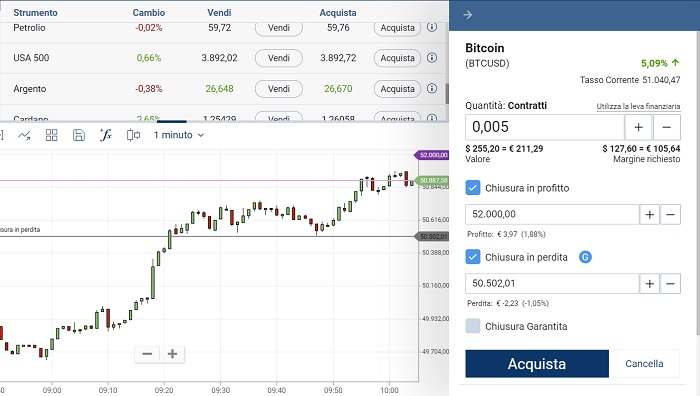Uncheck Chiusura in profitto checkbox
The width and height of the screenshot is (700, 396).
(x=473, y=188)
